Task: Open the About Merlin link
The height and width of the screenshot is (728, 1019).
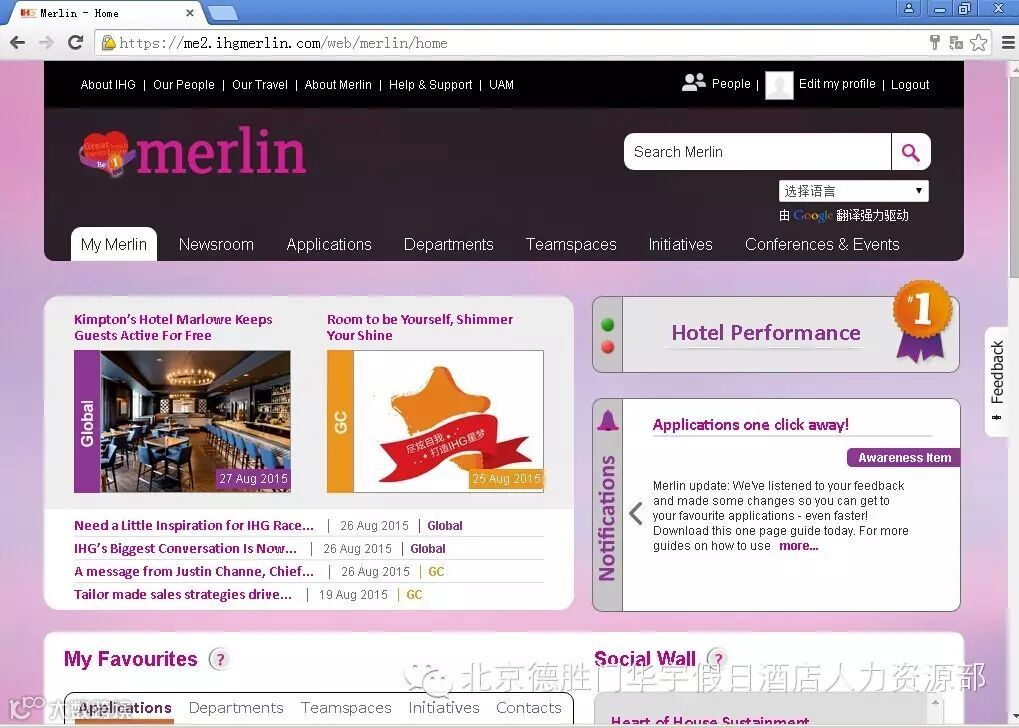Action: tap(338, 84)
